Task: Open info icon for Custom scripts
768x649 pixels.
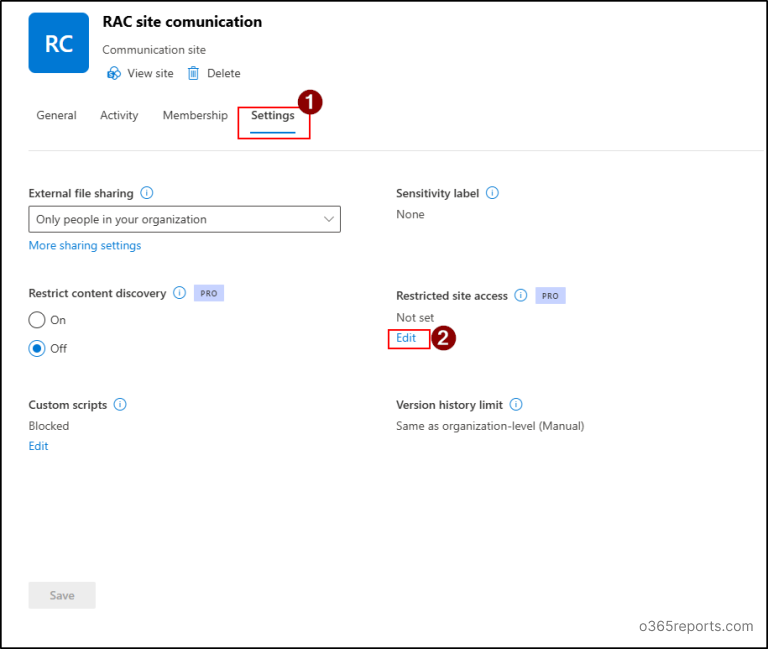Action: click(120, 405)
